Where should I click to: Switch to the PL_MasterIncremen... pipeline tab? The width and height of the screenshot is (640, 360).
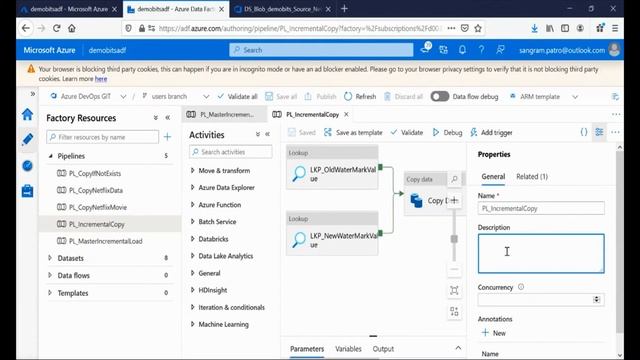223,114
